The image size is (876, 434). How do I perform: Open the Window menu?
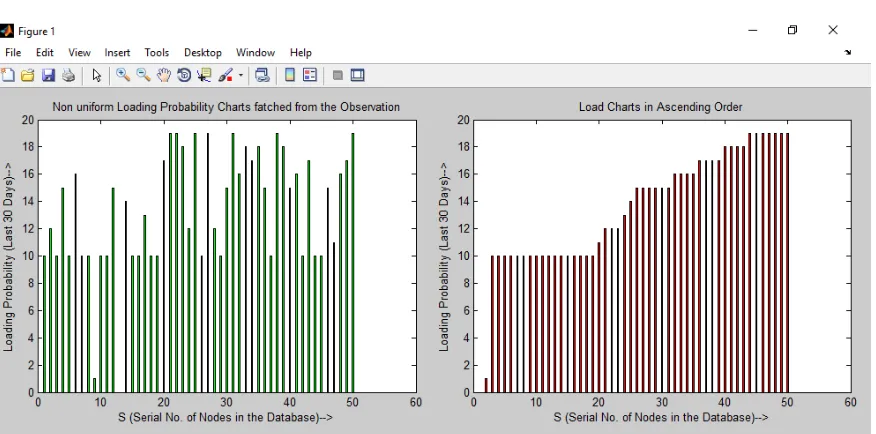[x=255, y=53]
